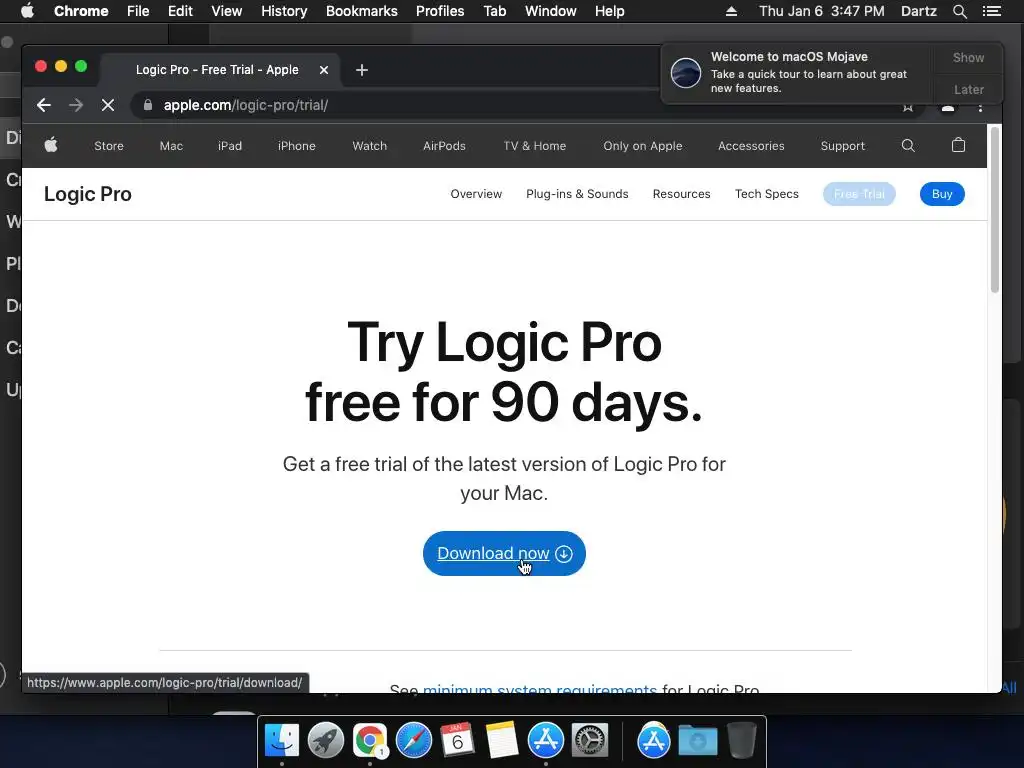Click Later on the Mojave notification
1024x768 pixels.
click(968, 89)
